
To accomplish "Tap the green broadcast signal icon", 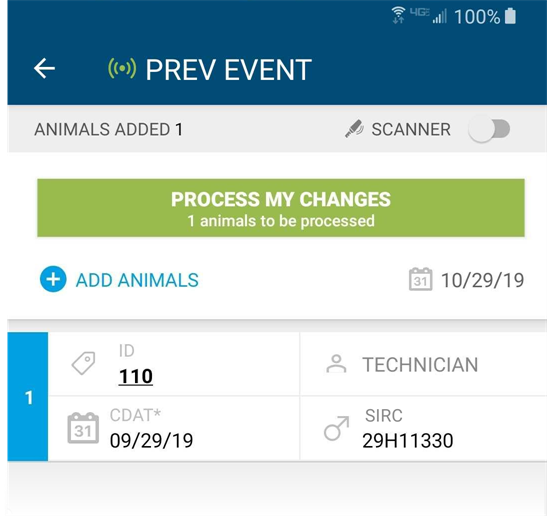I will point(122,68).
